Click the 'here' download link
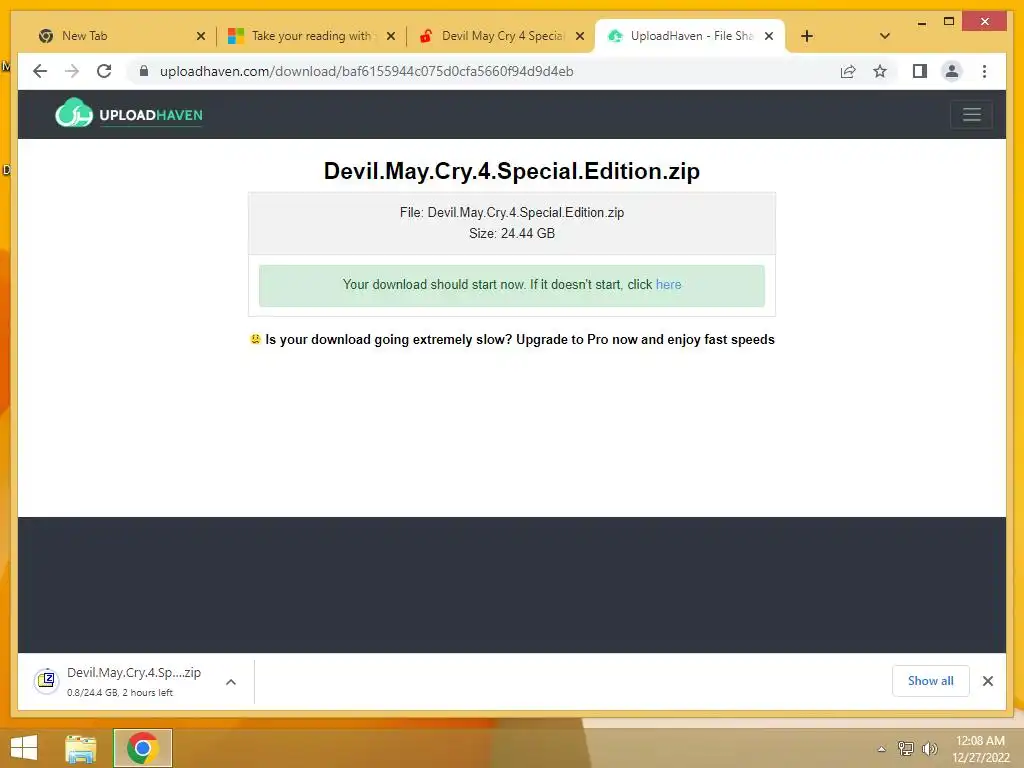This screenshot has width=1024, height=768. pyautogui.click(x=668, y=285)
